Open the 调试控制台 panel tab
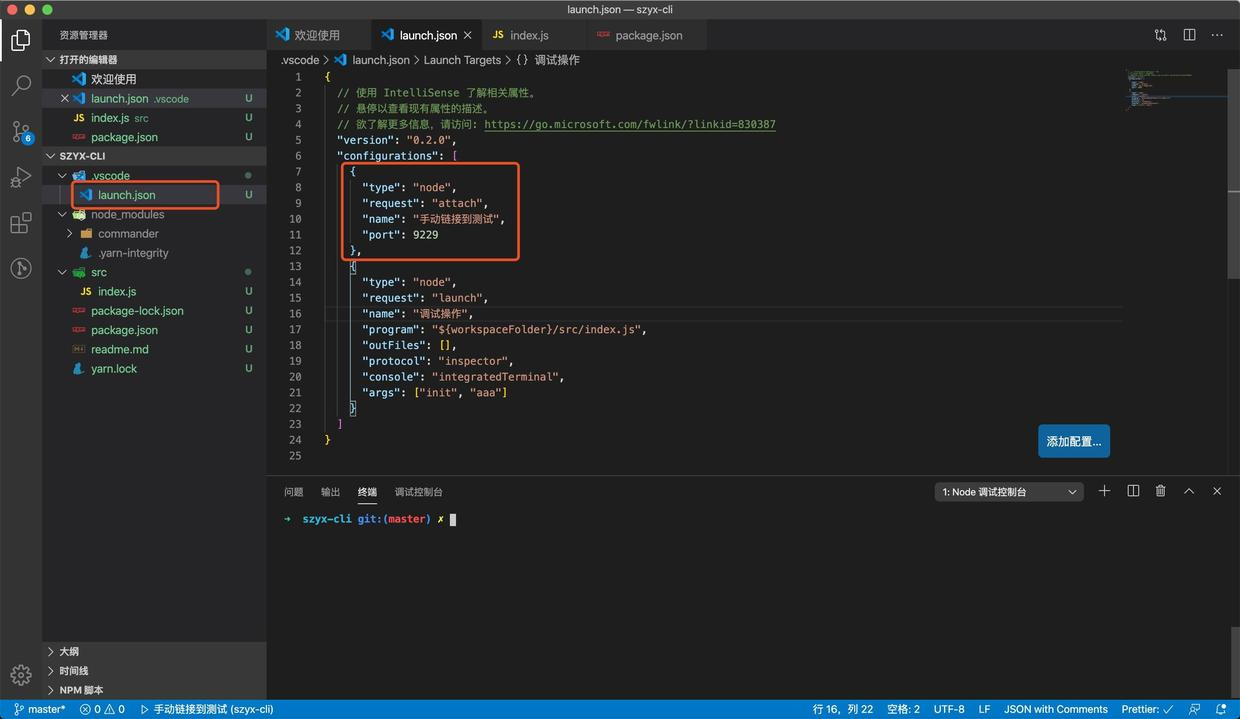 (418, 492)
